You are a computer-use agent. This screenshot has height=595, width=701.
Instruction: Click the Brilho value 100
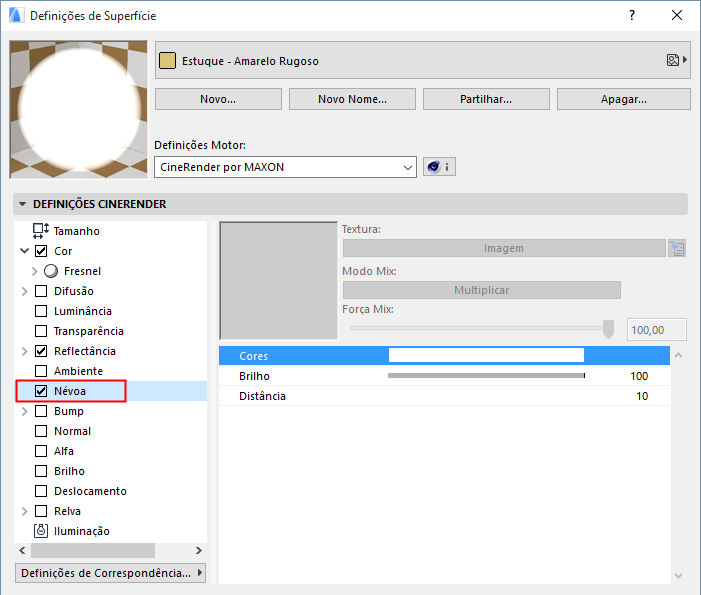(639, 376)
